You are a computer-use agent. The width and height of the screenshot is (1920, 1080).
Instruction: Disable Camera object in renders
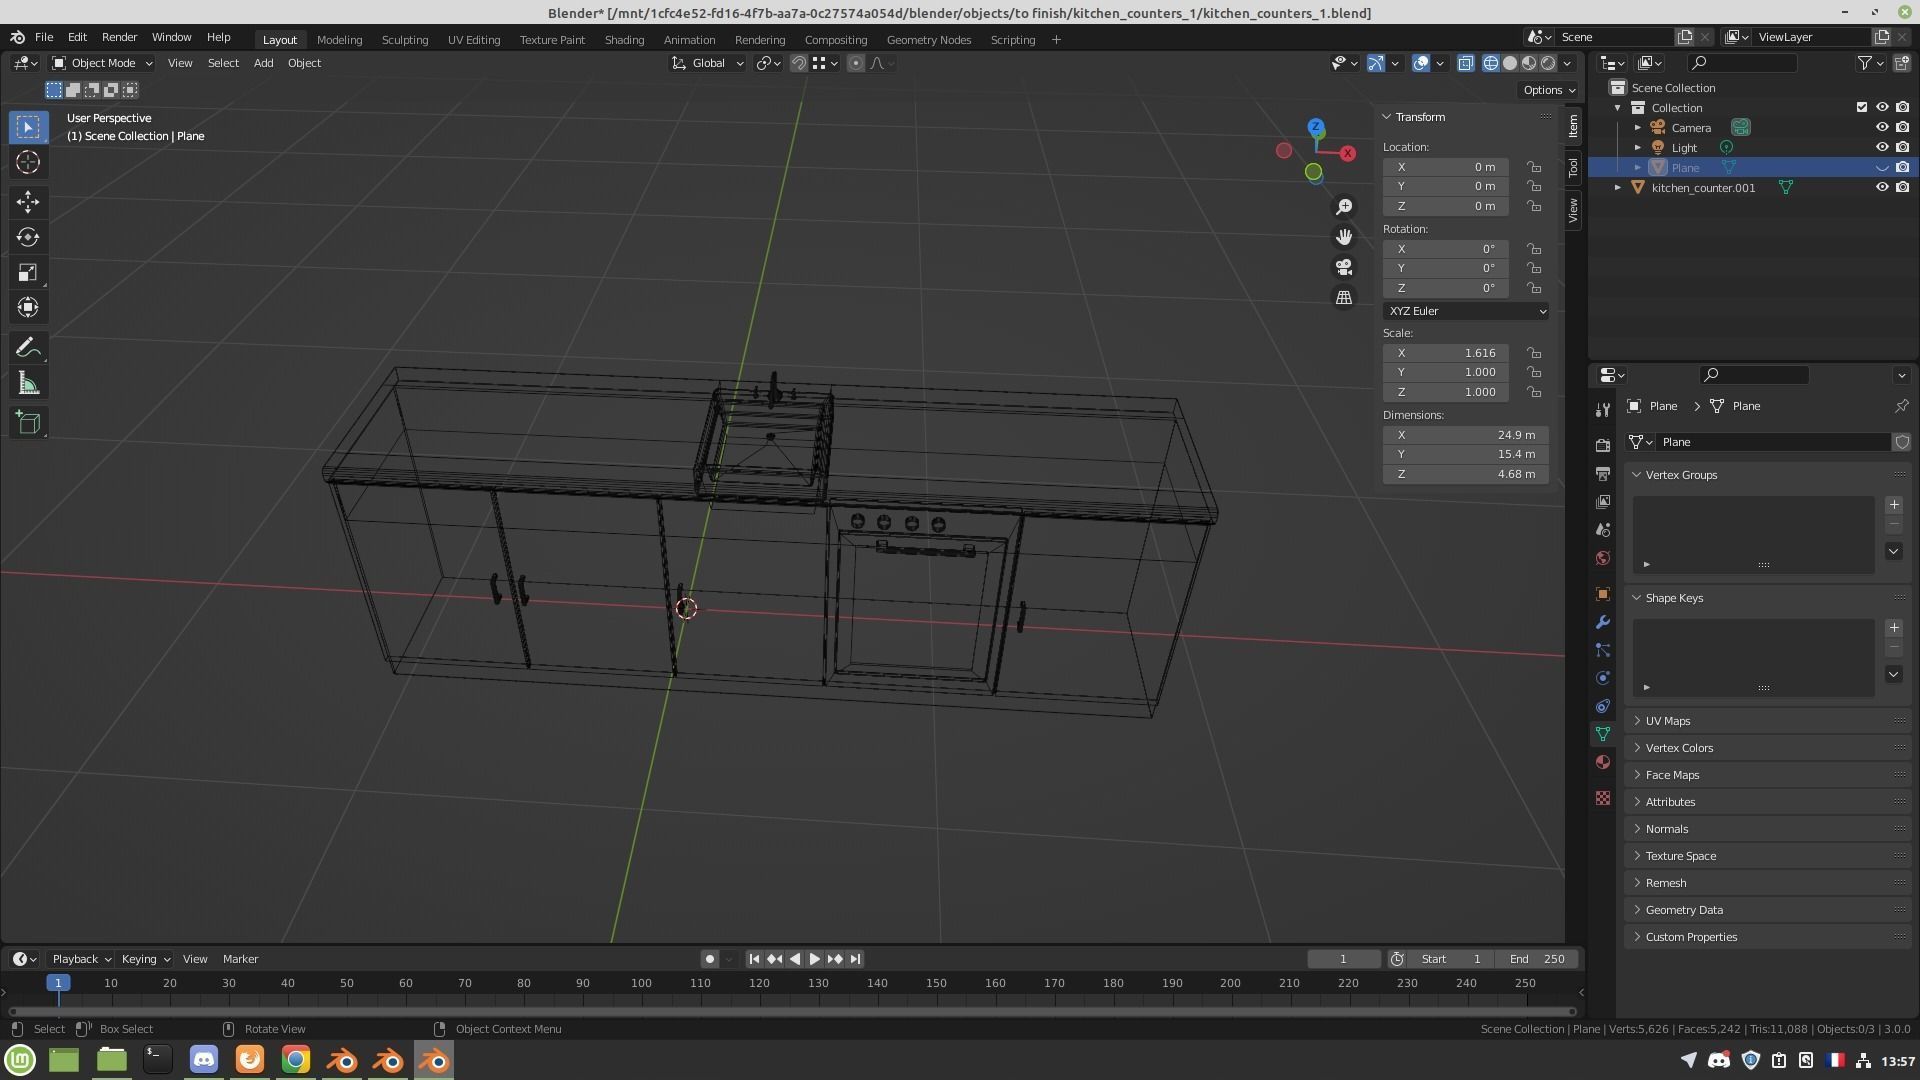coord(1902,127)
